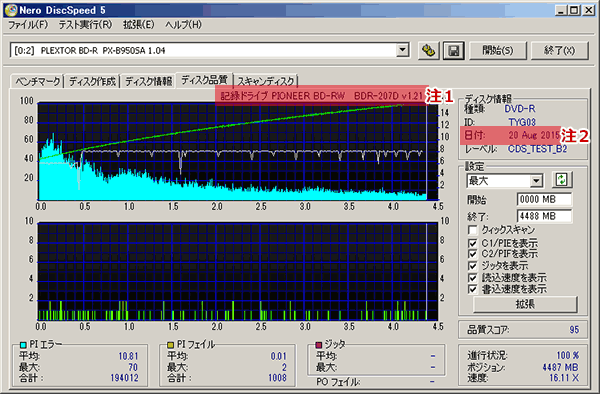Click the PI error maximum value 70
The image size is (600, 394).
132,367
